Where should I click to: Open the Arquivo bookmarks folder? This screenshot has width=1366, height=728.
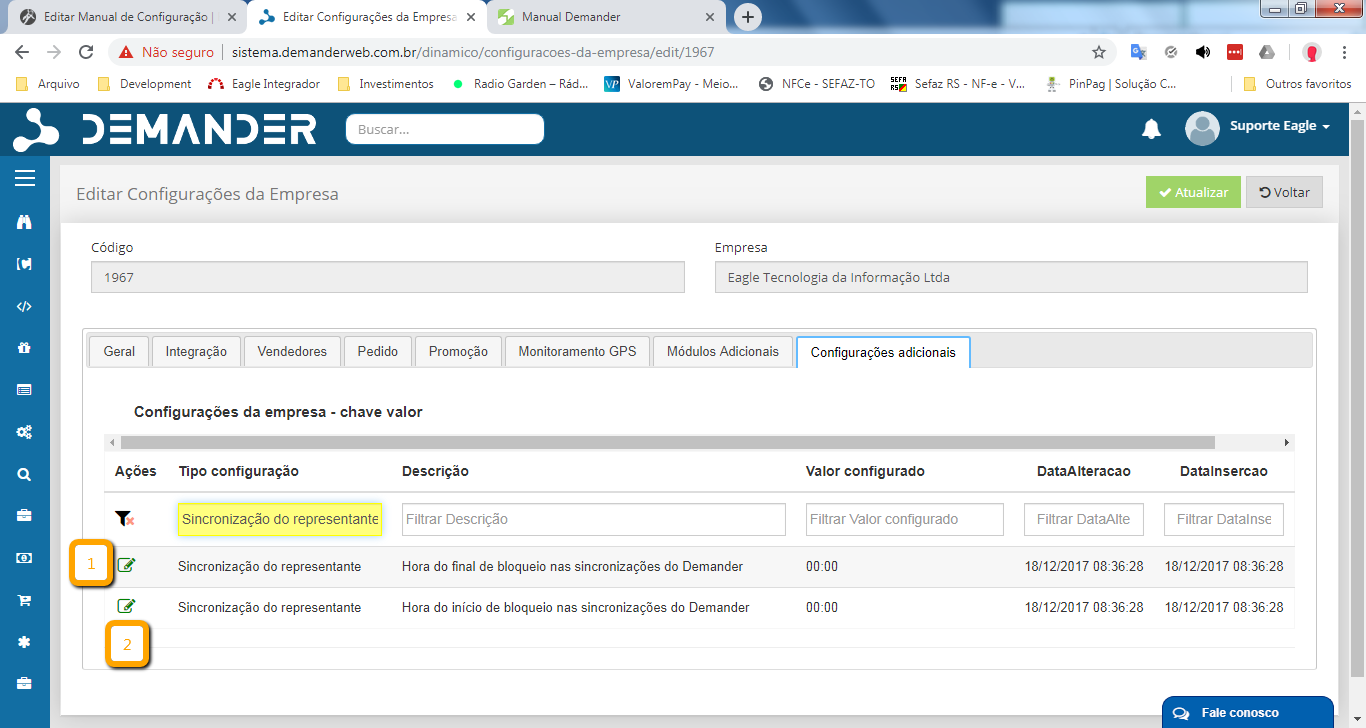(x=48, y=84)
